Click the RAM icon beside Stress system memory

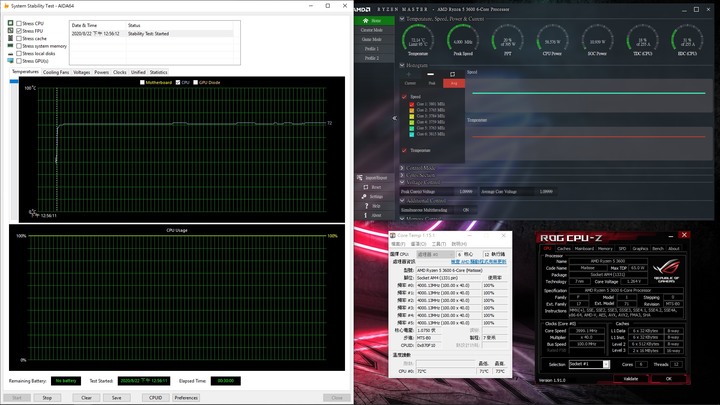pos(11,46)
